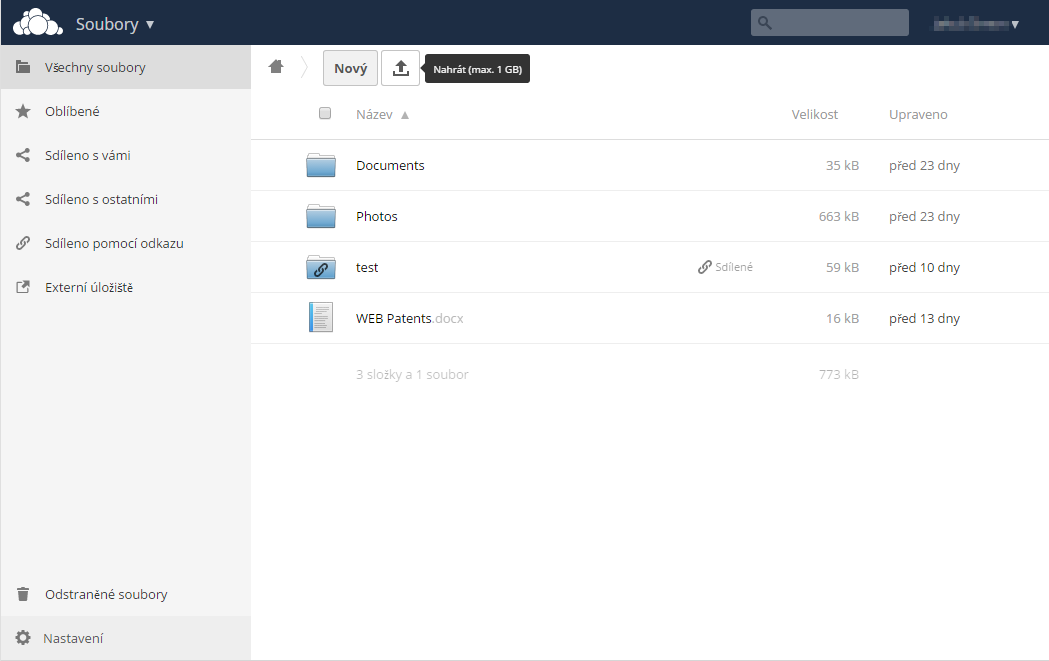Click the star icon next to Oblíbené
1049x661 pixels.
point(23,111)
